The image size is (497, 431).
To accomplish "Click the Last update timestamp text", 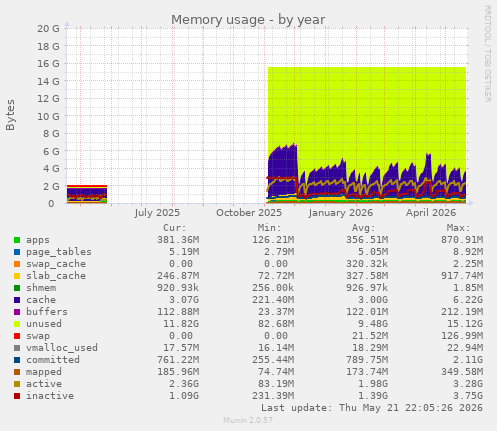I will (372, 408).
